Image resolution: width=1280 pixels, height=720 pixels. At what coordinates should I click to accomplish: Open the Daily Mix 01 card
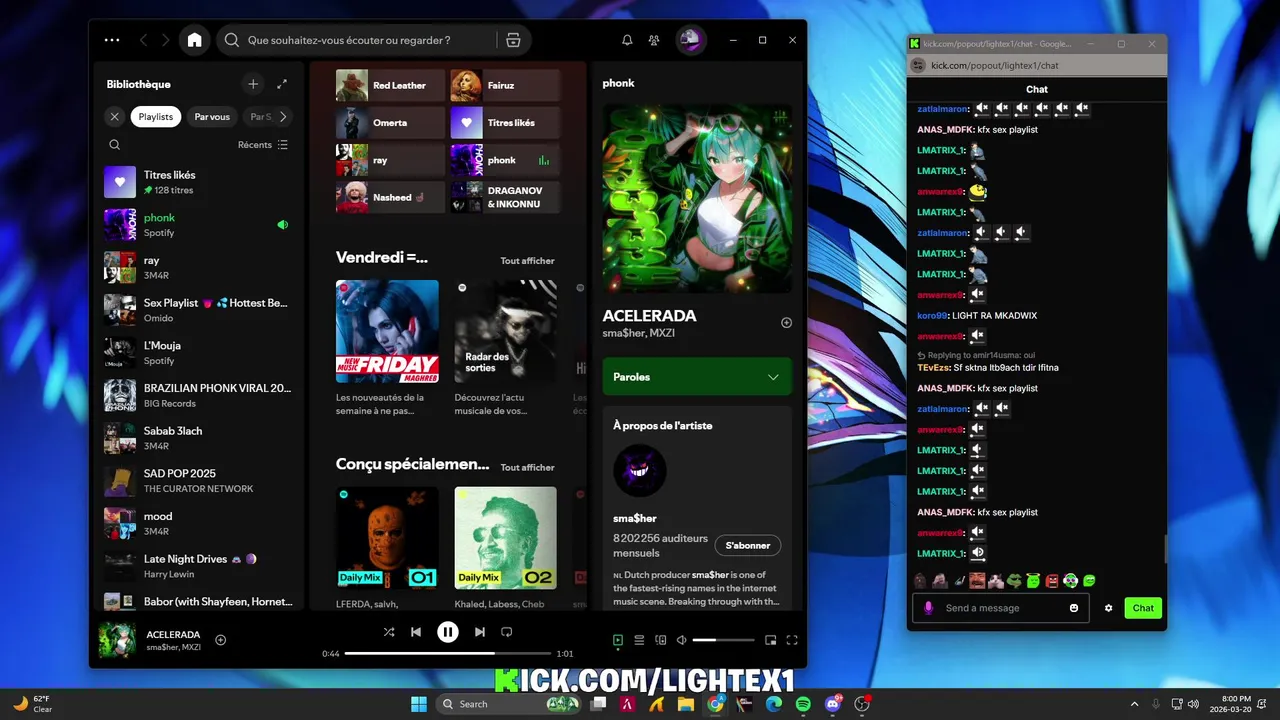(x=387, y=548)
